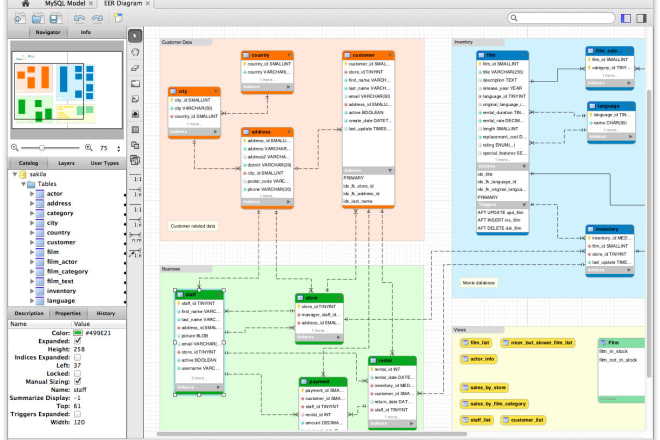Expand the film_actor table node
660x440 pixels.
(x=32, y=261)
